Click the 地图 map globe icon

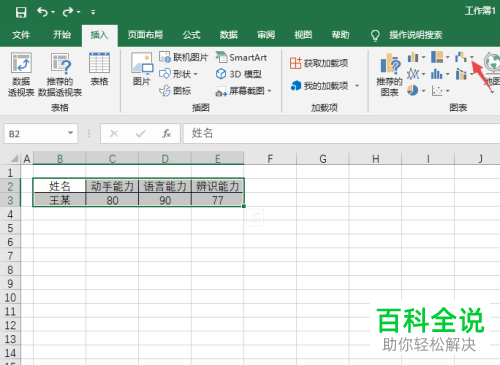click(x=493, y=63)
